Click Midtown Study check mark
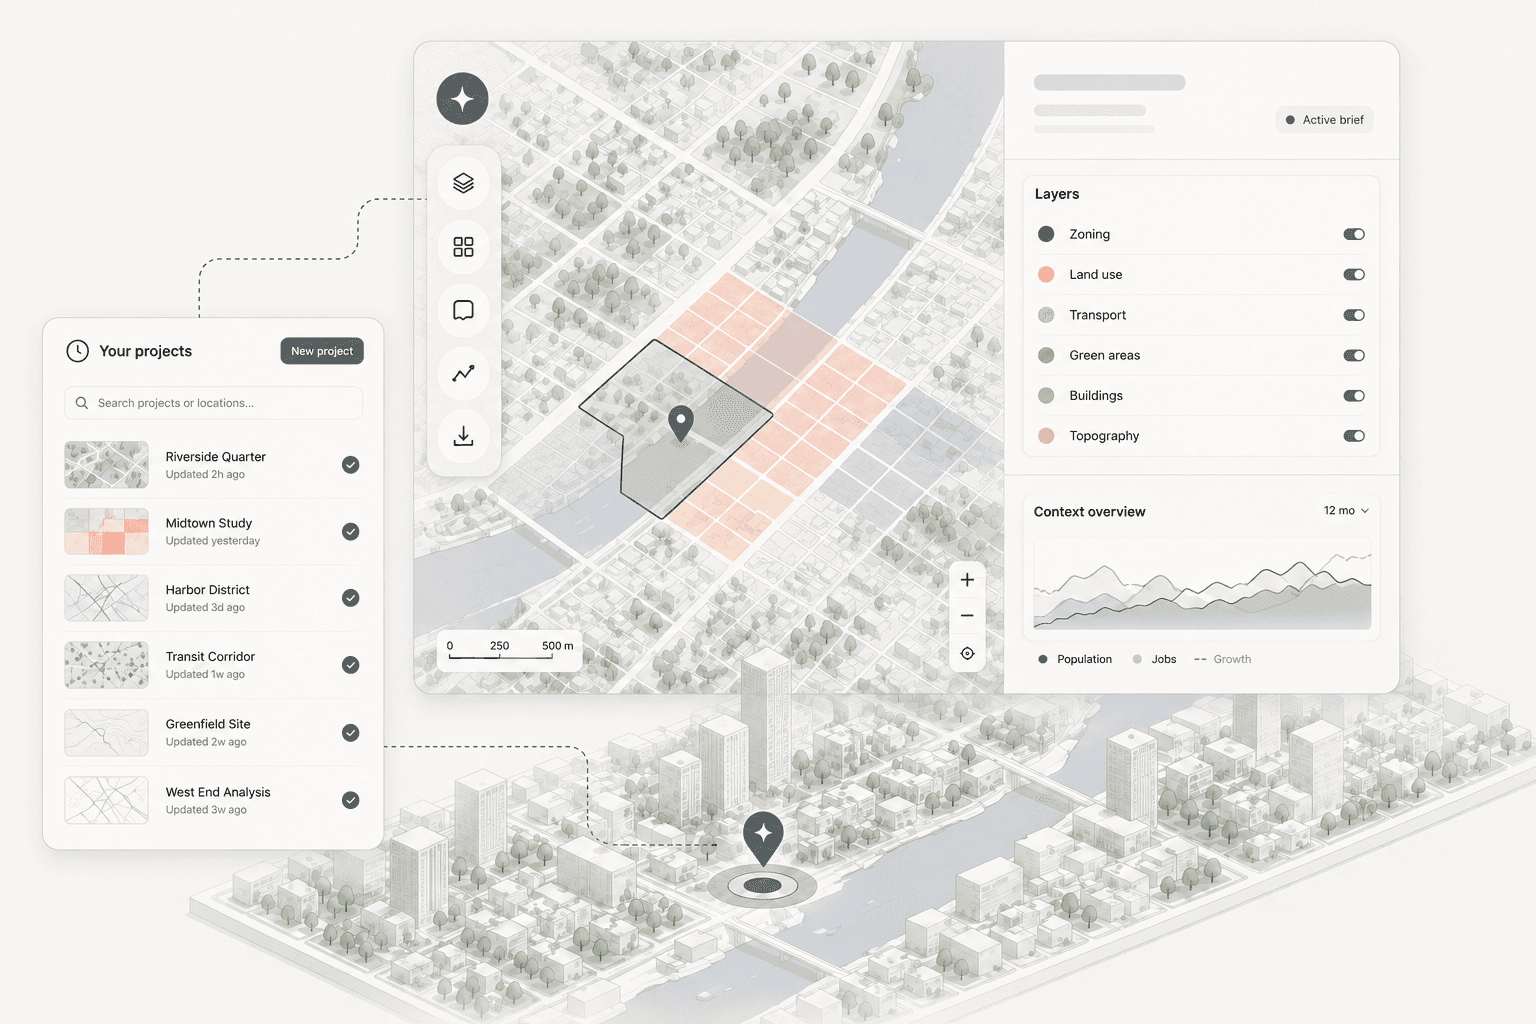The height and width of the screenshot is (1024, 1536). pyautogui.click(x=351, y=532)
